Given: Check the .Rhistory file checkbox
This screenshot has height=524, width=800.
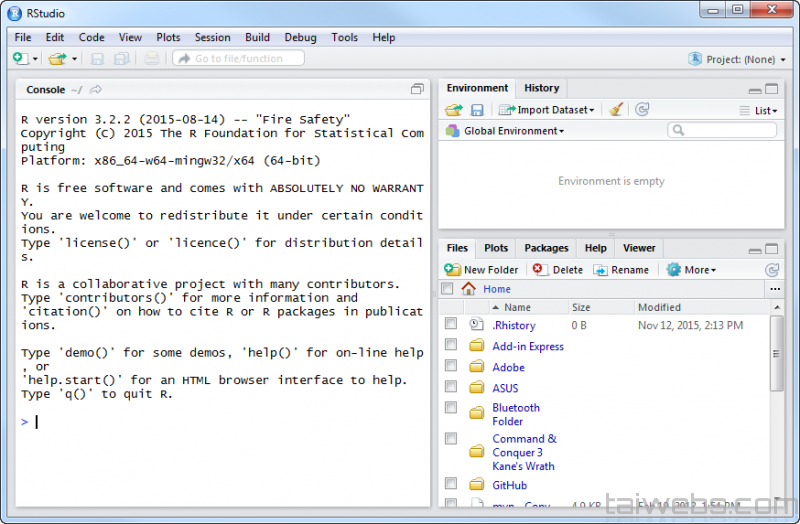Looking at the screenshot, I should tap(451, 324).
